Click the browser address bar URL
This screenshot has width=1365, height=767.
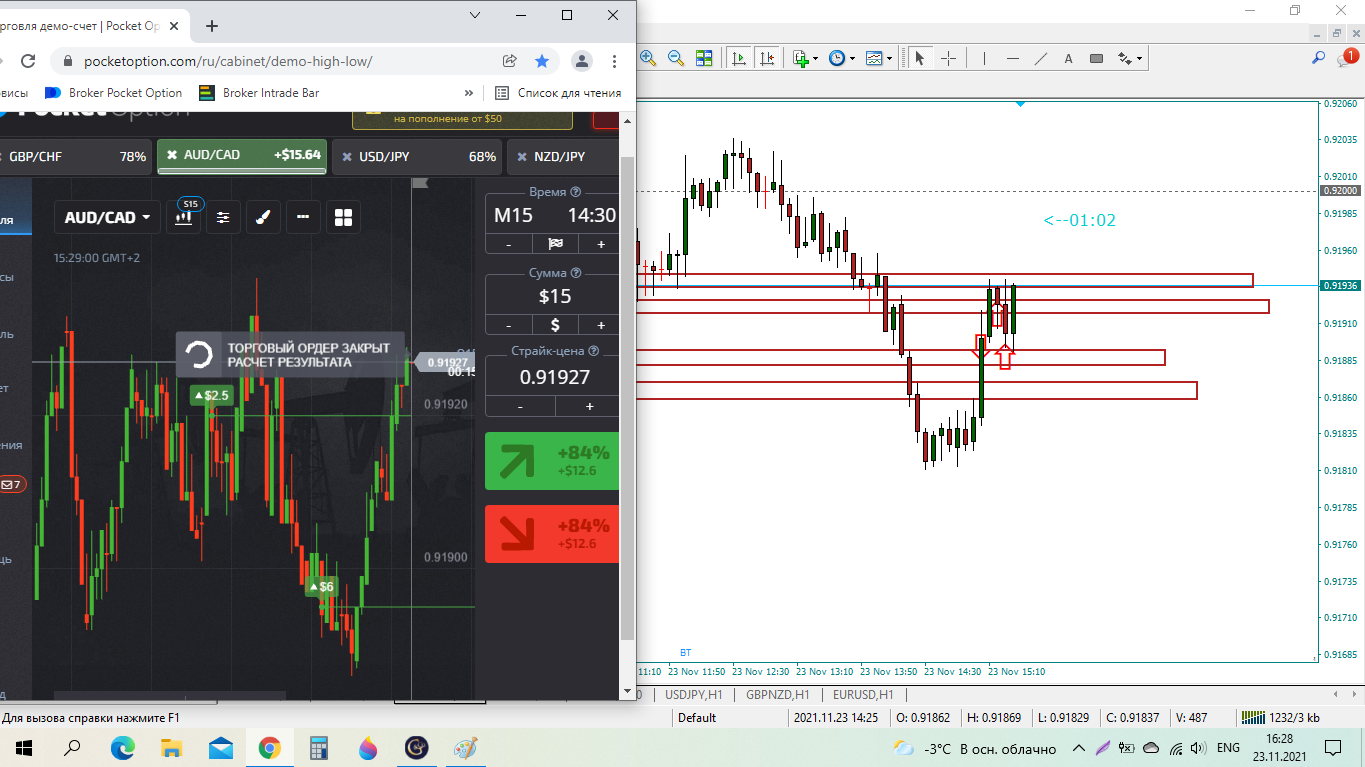pyautogui.click(x=228, y=61)
